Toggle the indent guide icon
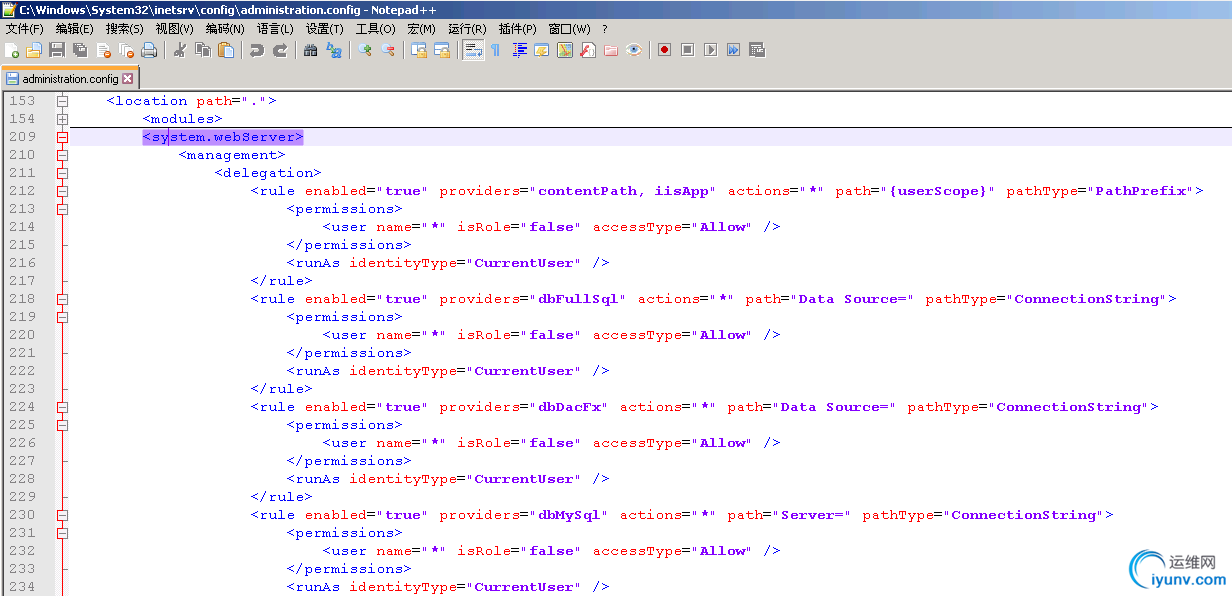This screenshot has height=596, width=1232. click(x=520, y=50)
